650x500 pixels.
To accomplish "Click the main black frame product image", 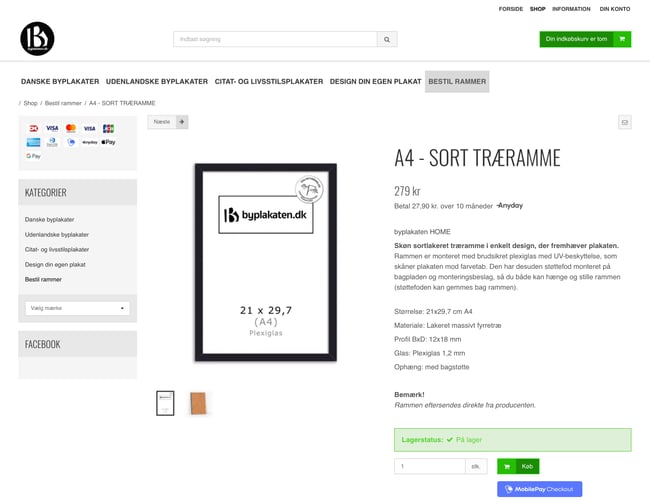I will pos(266,262).
